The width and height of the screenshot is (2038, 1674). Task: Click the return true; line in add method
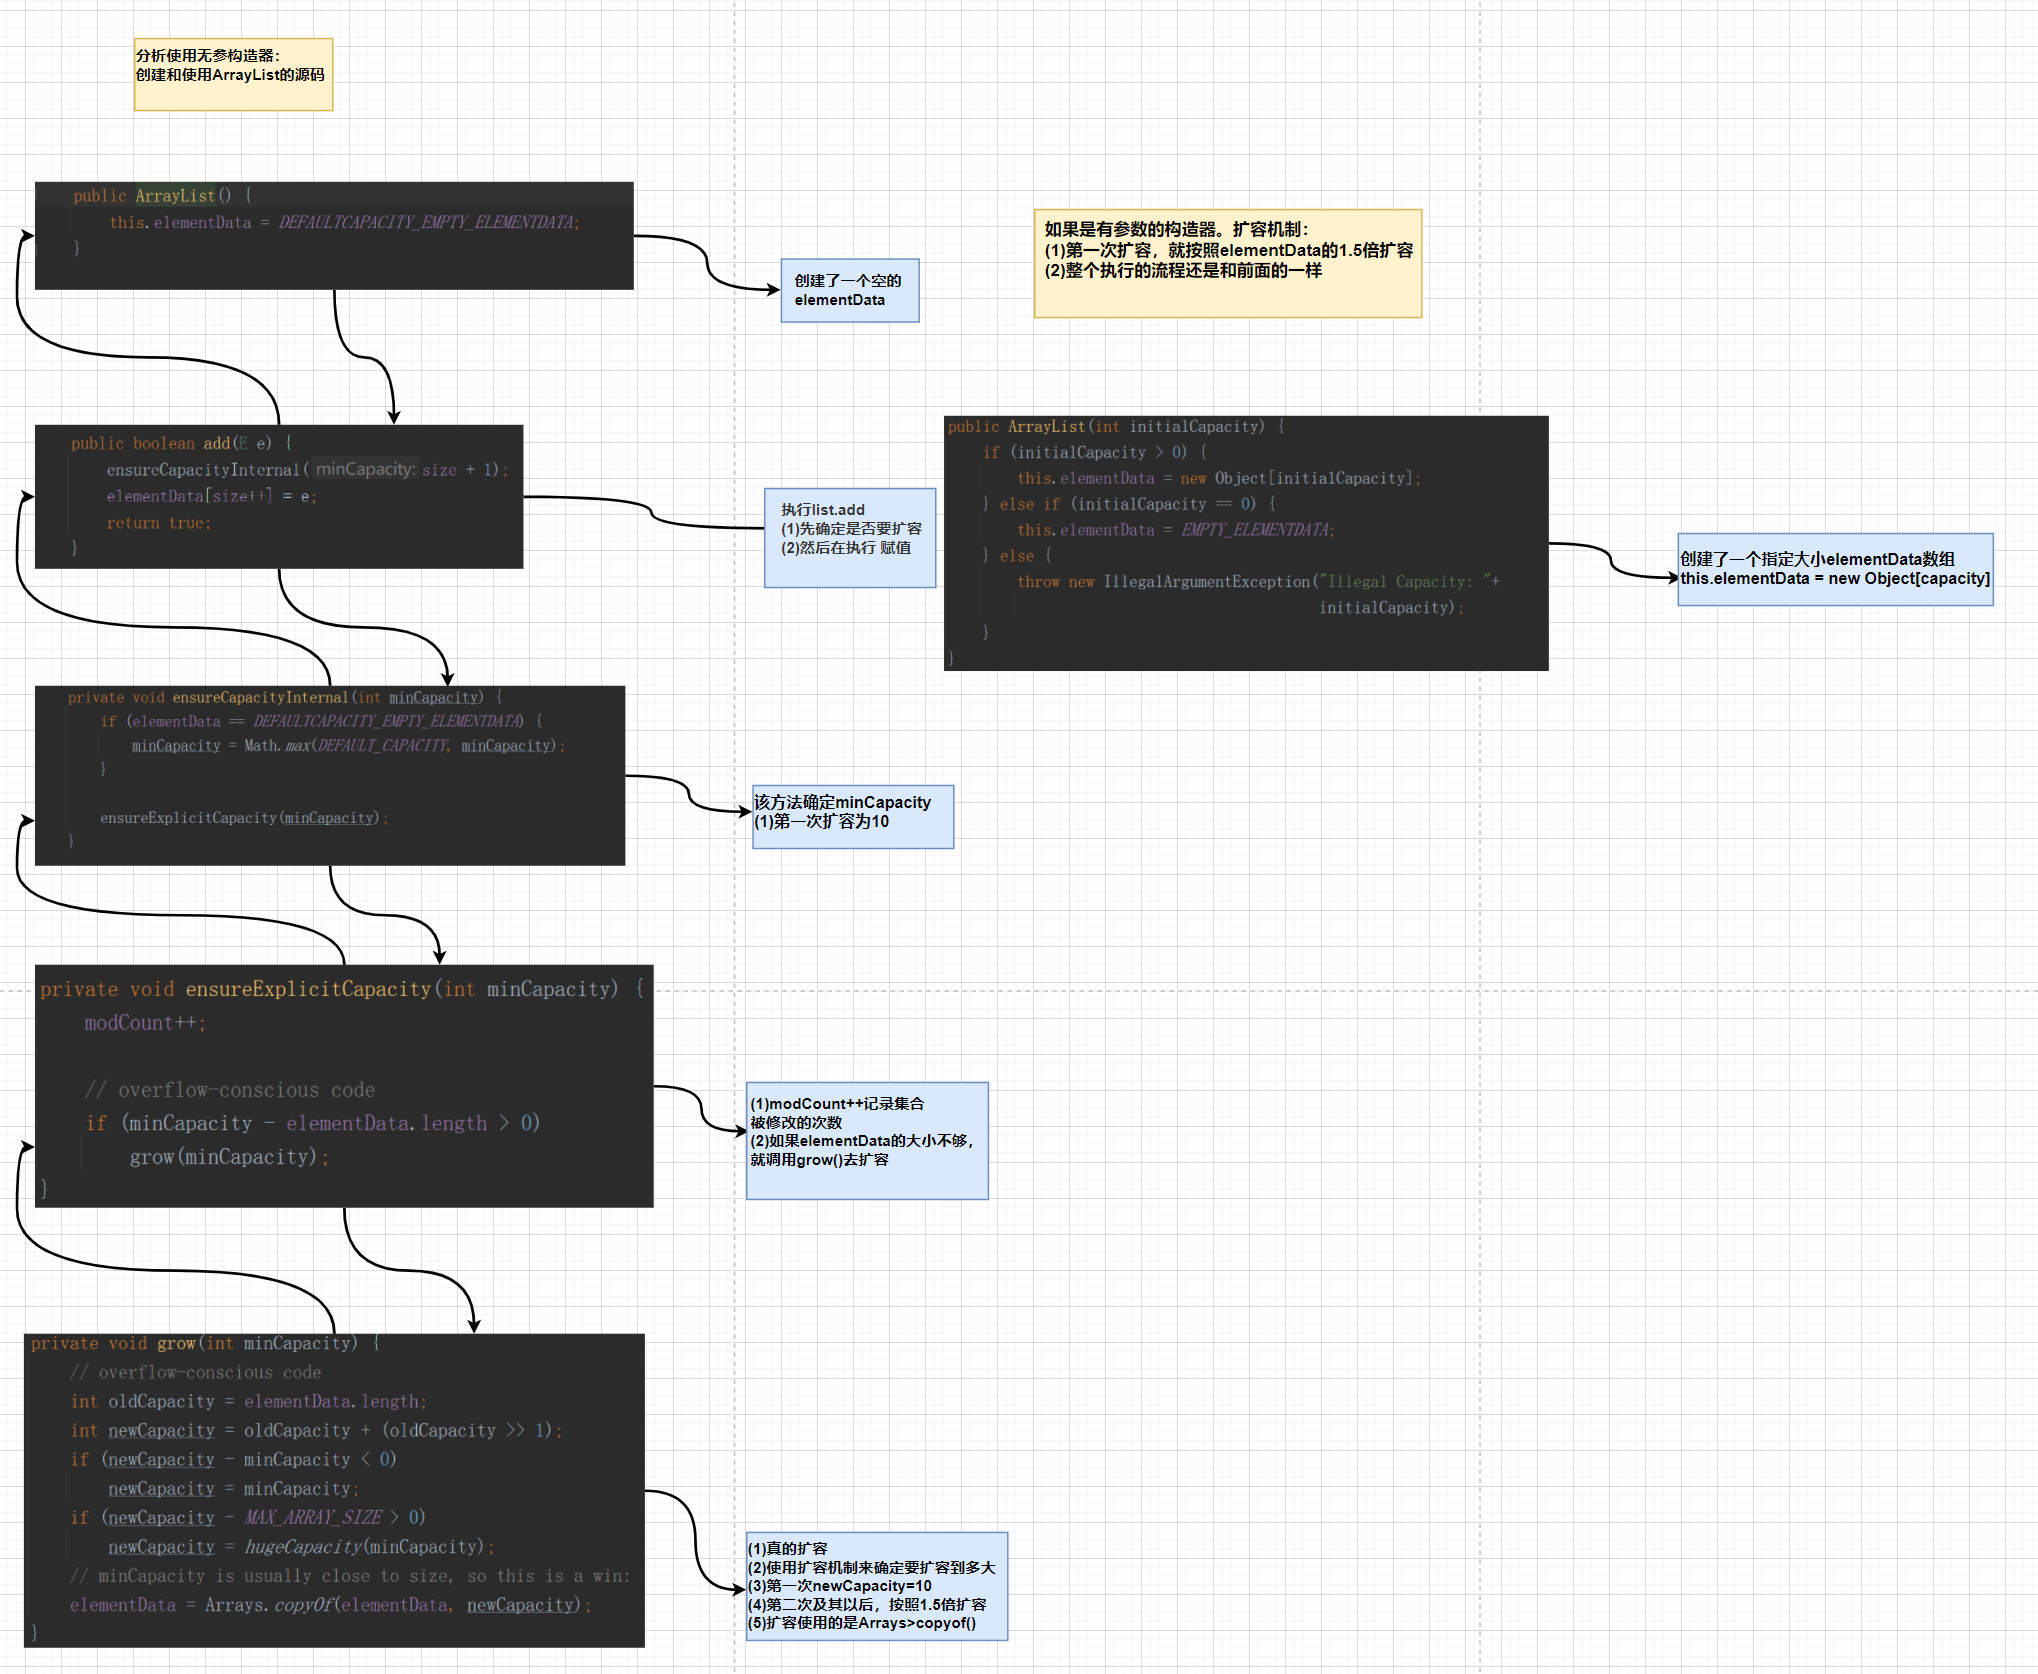click(158, 523)
